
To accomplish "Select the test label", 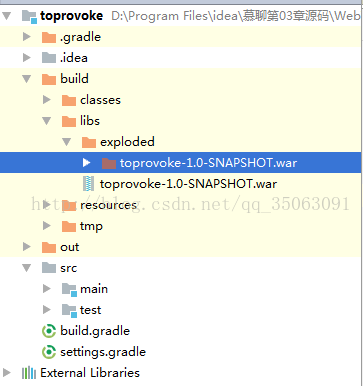I will [90, 310].
